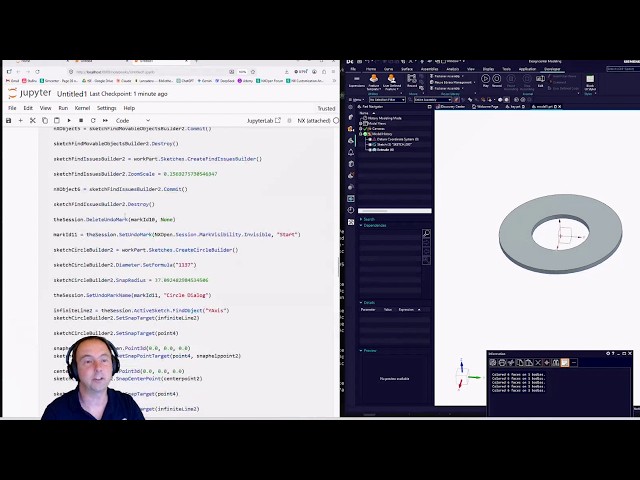Bookmark this page with the star icon
The width and height of the screenshot is (640, 480).
[x=253, y=72]
